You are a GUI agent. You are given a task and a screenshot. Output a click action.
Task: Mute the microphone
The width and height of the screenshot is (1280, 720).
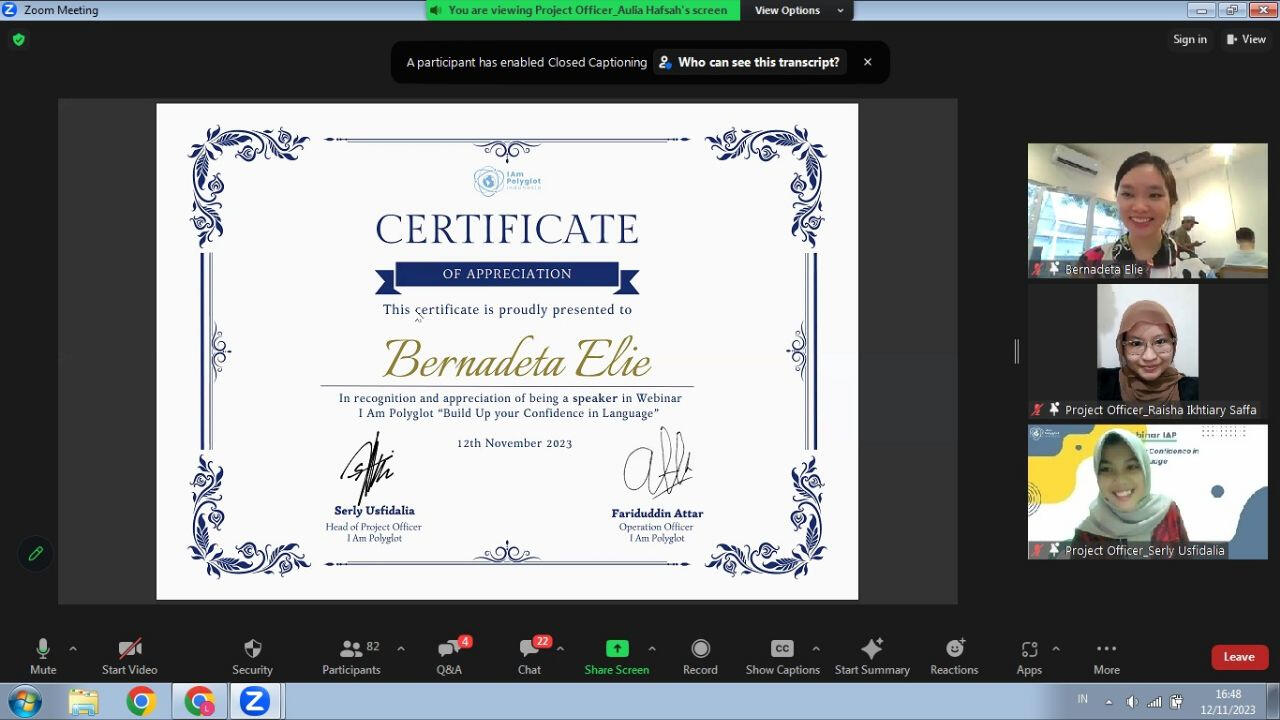pyautogui.click(x=43, y=656)
